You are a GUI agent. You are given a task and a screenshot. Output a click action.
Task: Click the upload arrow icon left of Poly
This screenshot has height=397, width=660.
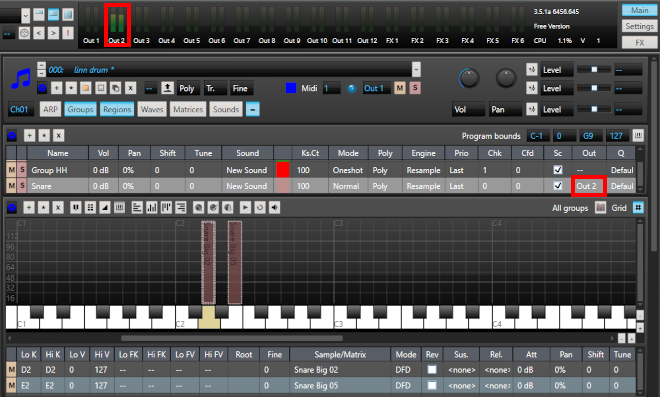(x=167, y=88)
